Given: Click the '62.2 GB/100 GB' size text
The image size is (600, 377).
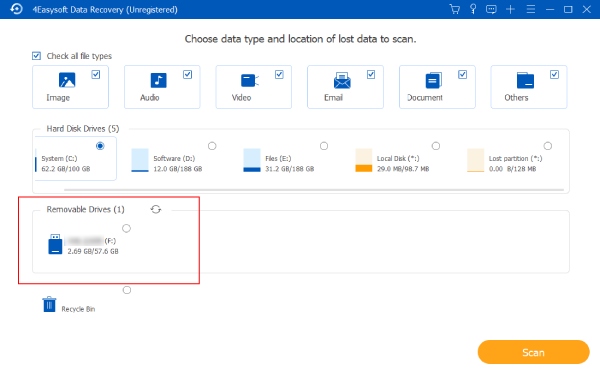Looking at the screenshot, I should (x=66, y=169).
